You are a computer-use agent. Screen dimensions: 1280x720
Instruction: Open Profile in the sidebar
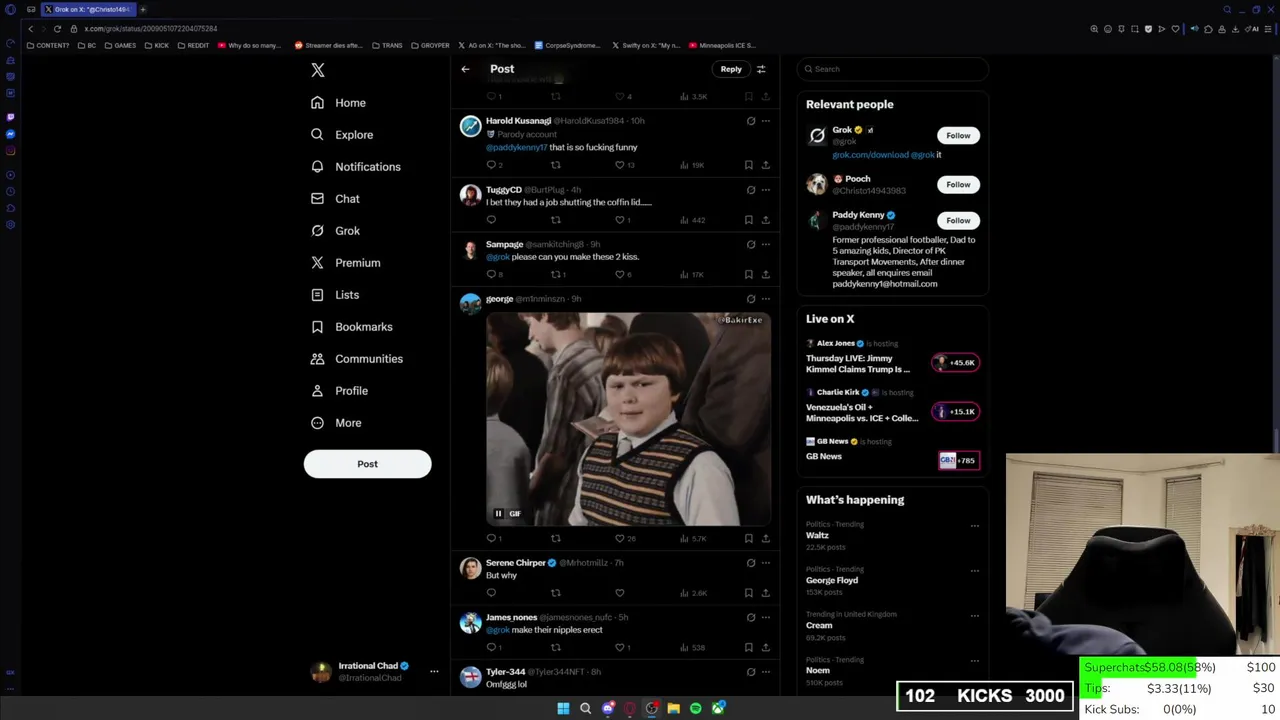point(339,391)
